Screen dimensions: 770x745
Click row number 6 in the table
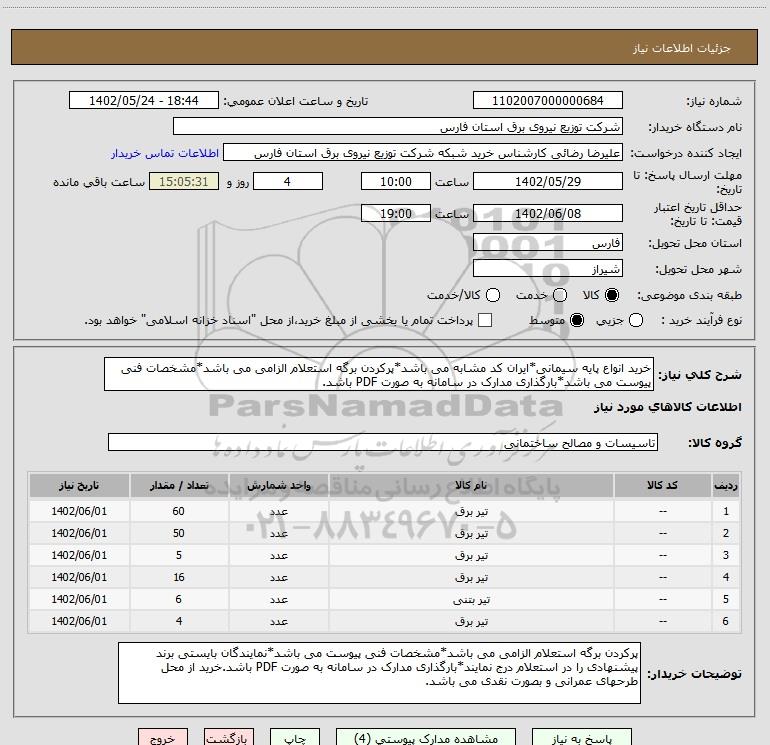[726, 621]
